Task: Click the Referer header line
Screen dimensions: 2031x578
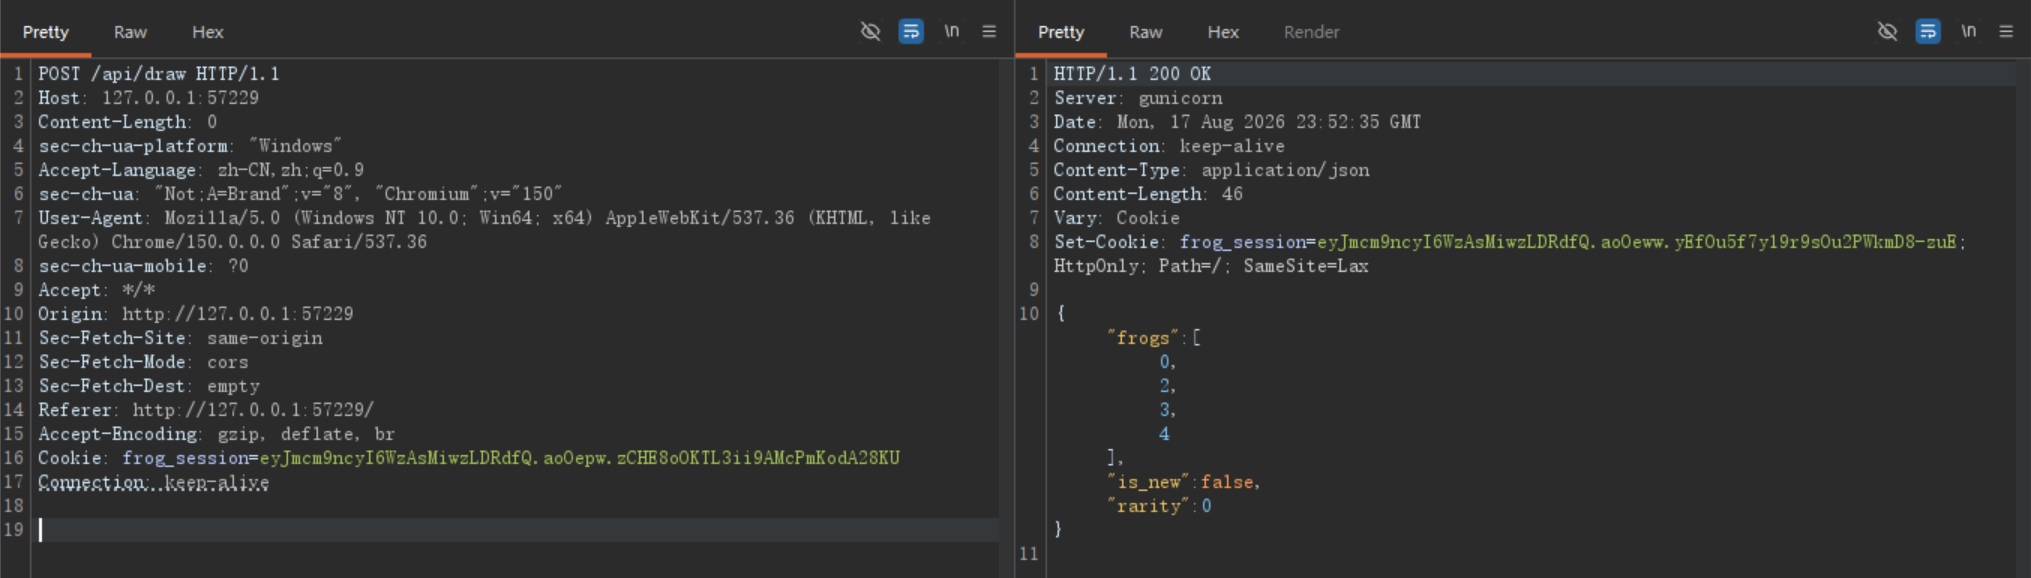Action: [206, 410]
